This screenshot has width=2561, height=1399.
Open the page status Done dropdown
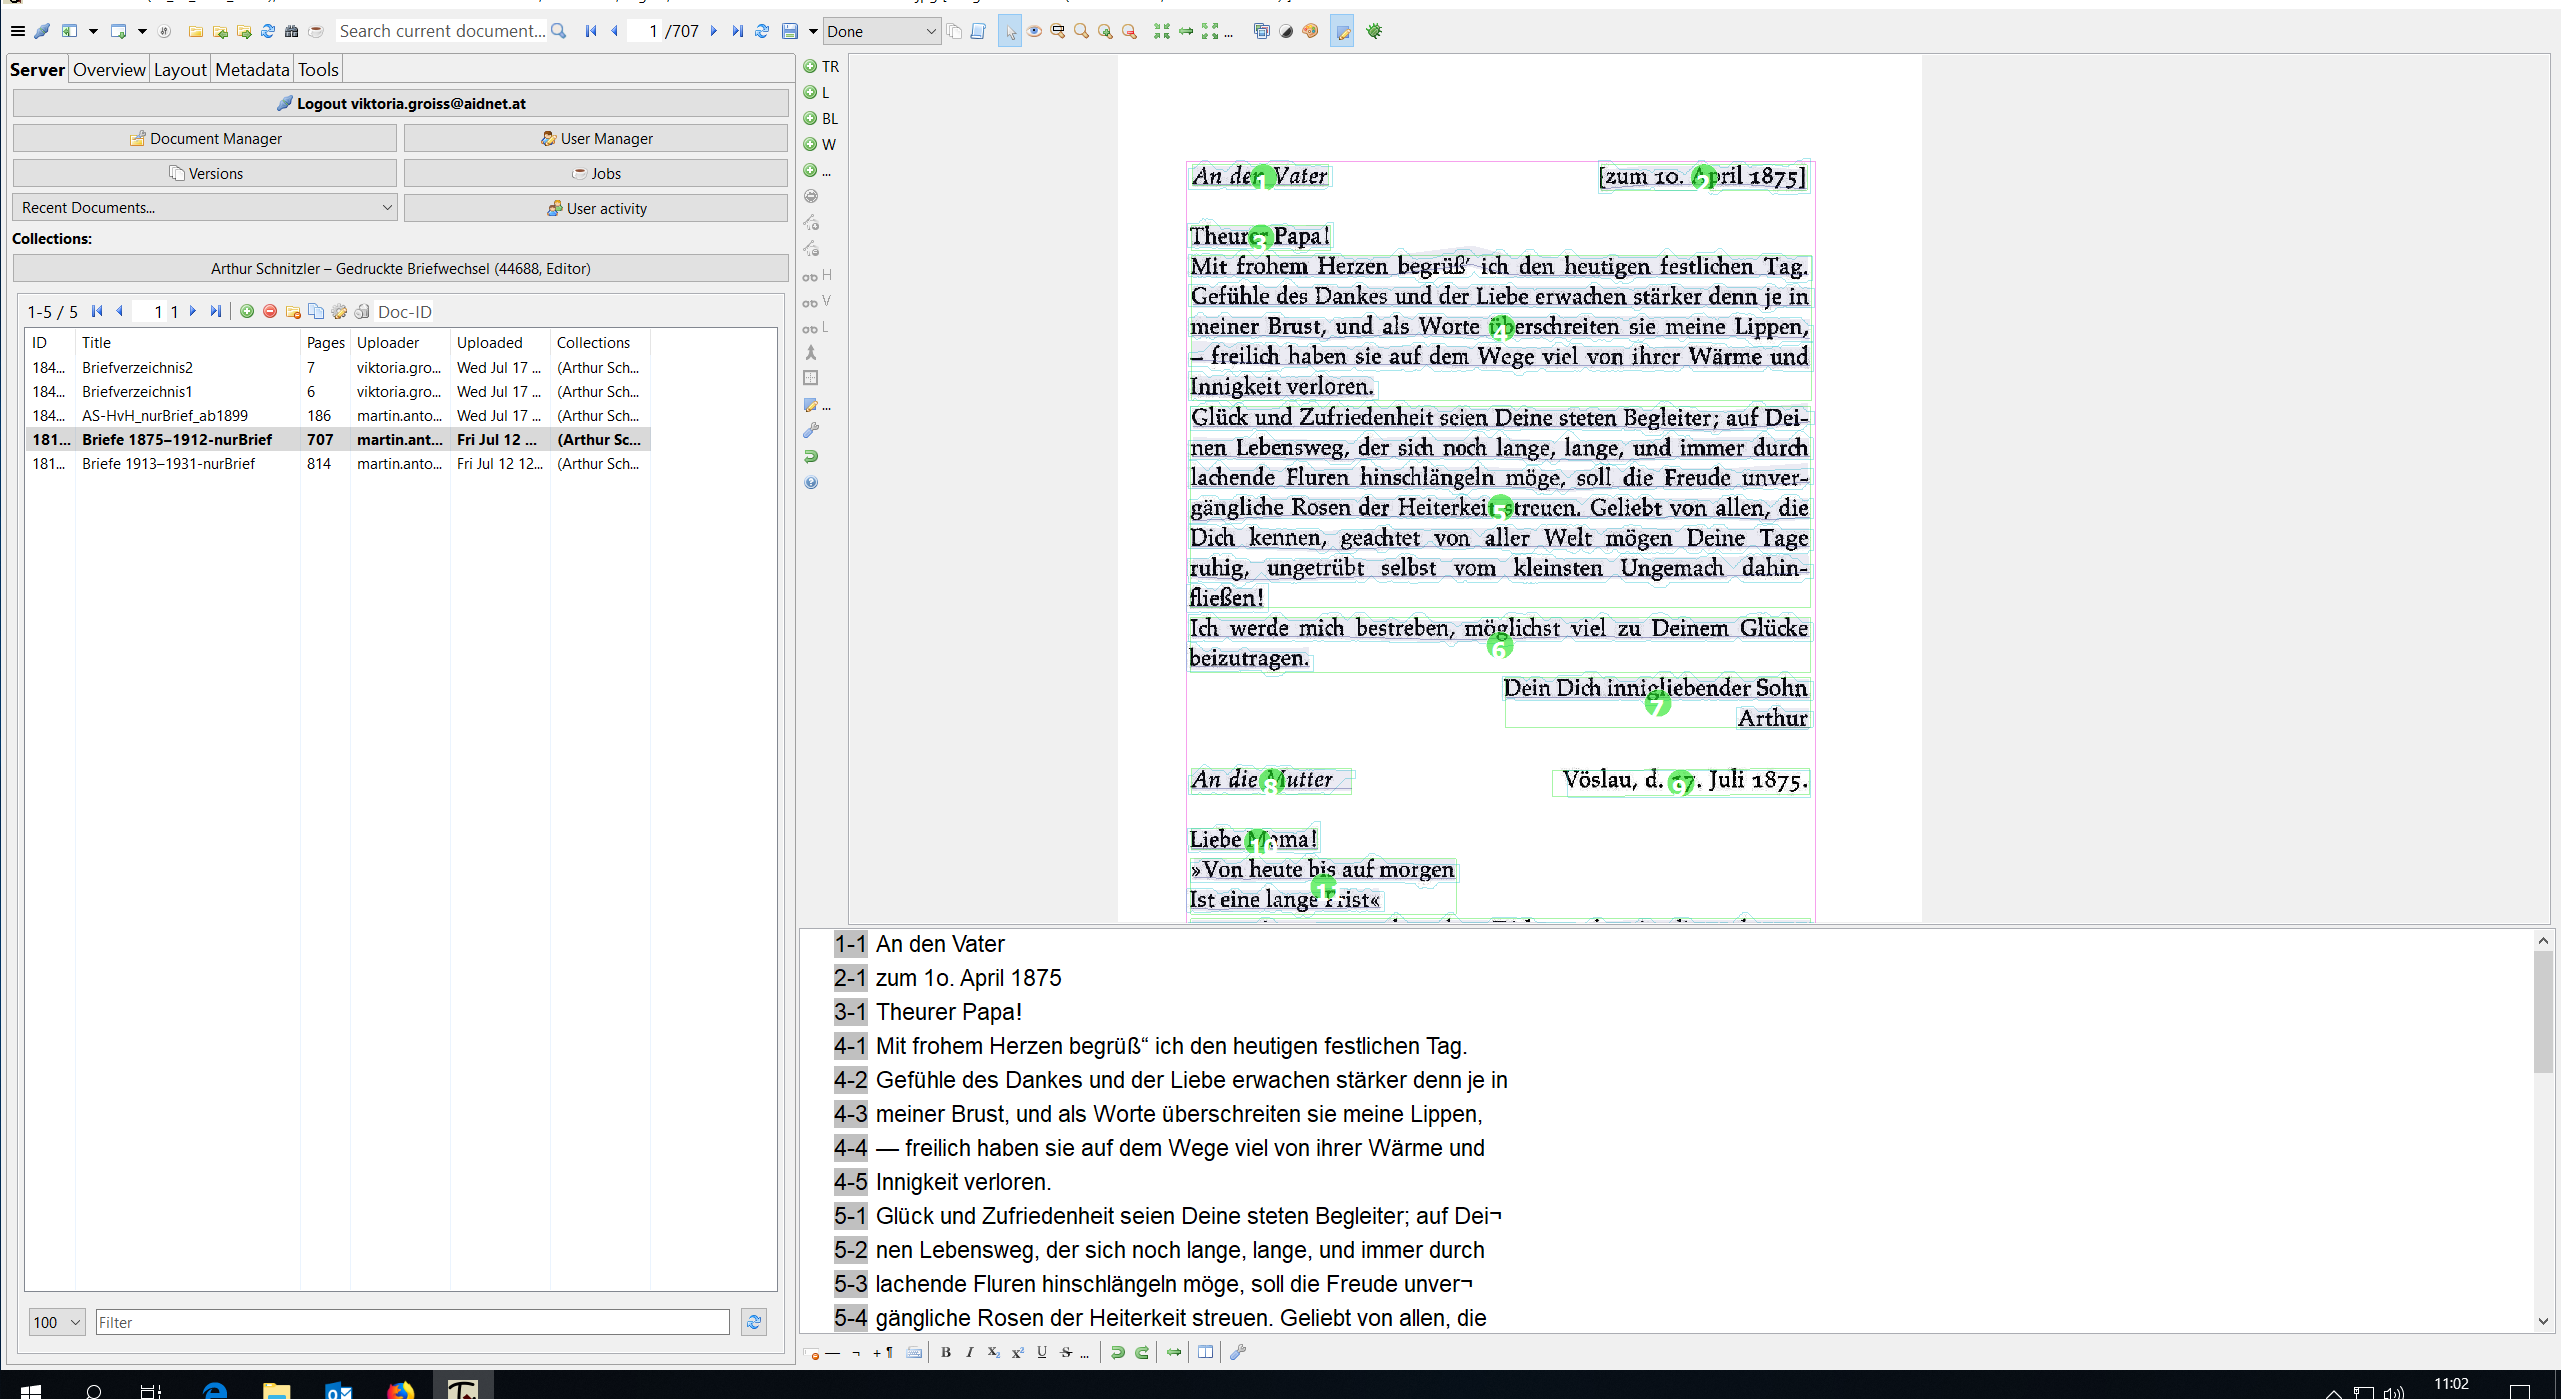881,31
